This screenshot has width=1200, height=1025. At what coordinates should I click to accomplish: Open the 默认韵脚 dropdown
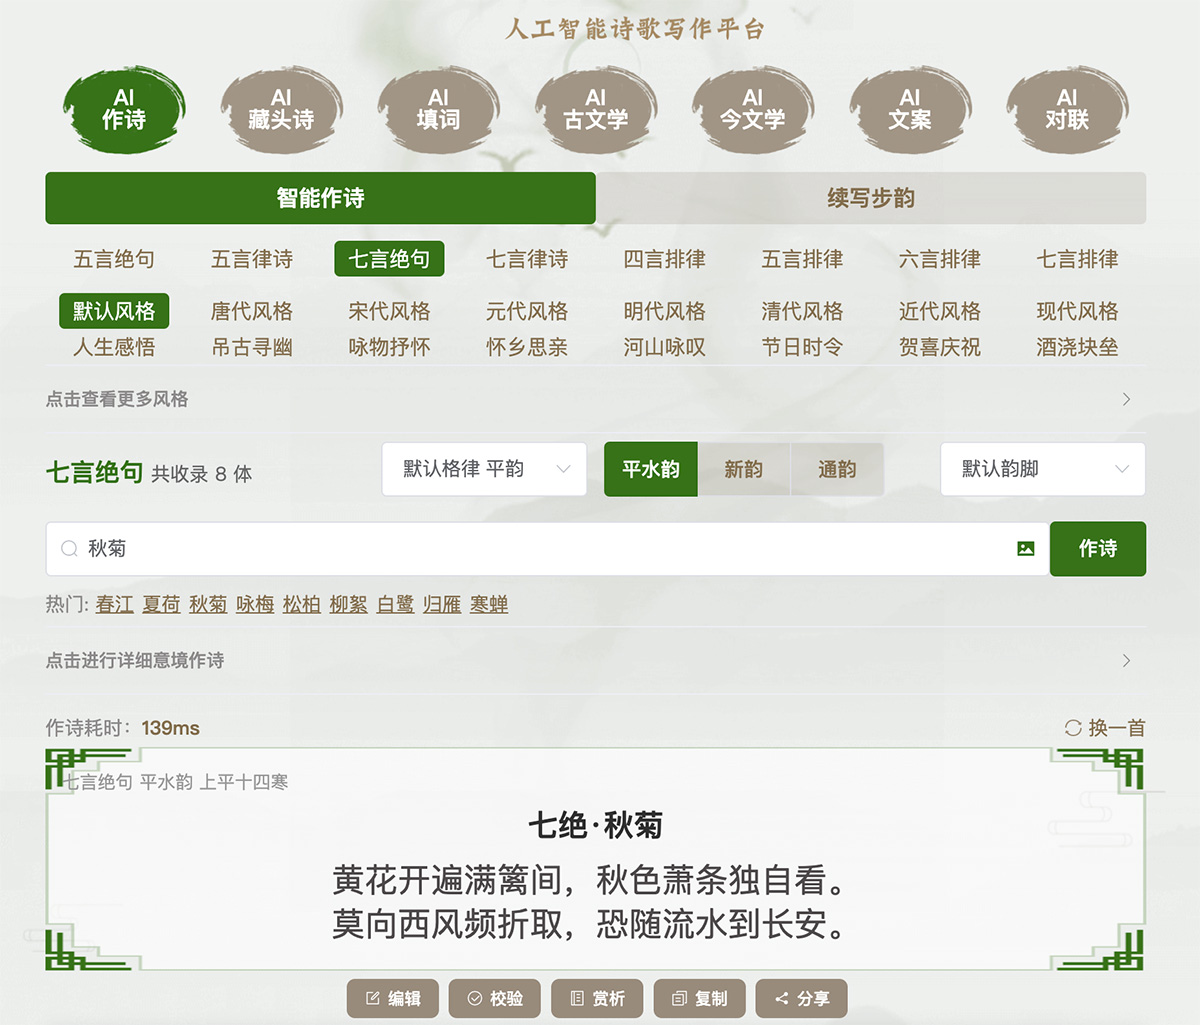click(1043, 469)
